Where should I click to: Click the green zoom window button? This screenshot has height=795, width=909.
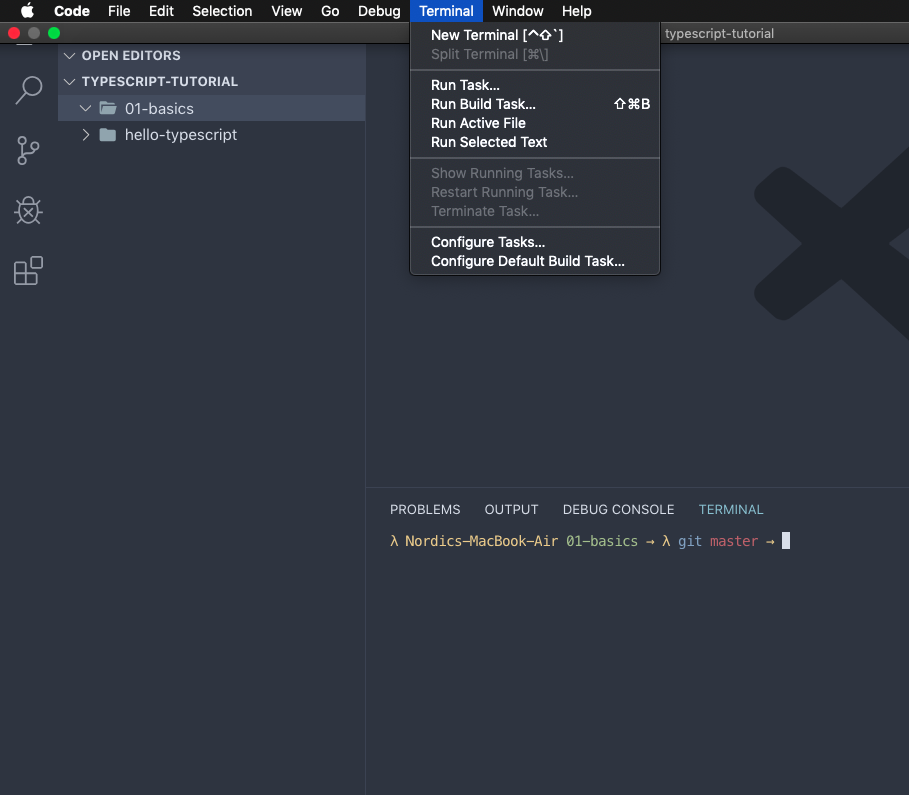click(54, 33)
